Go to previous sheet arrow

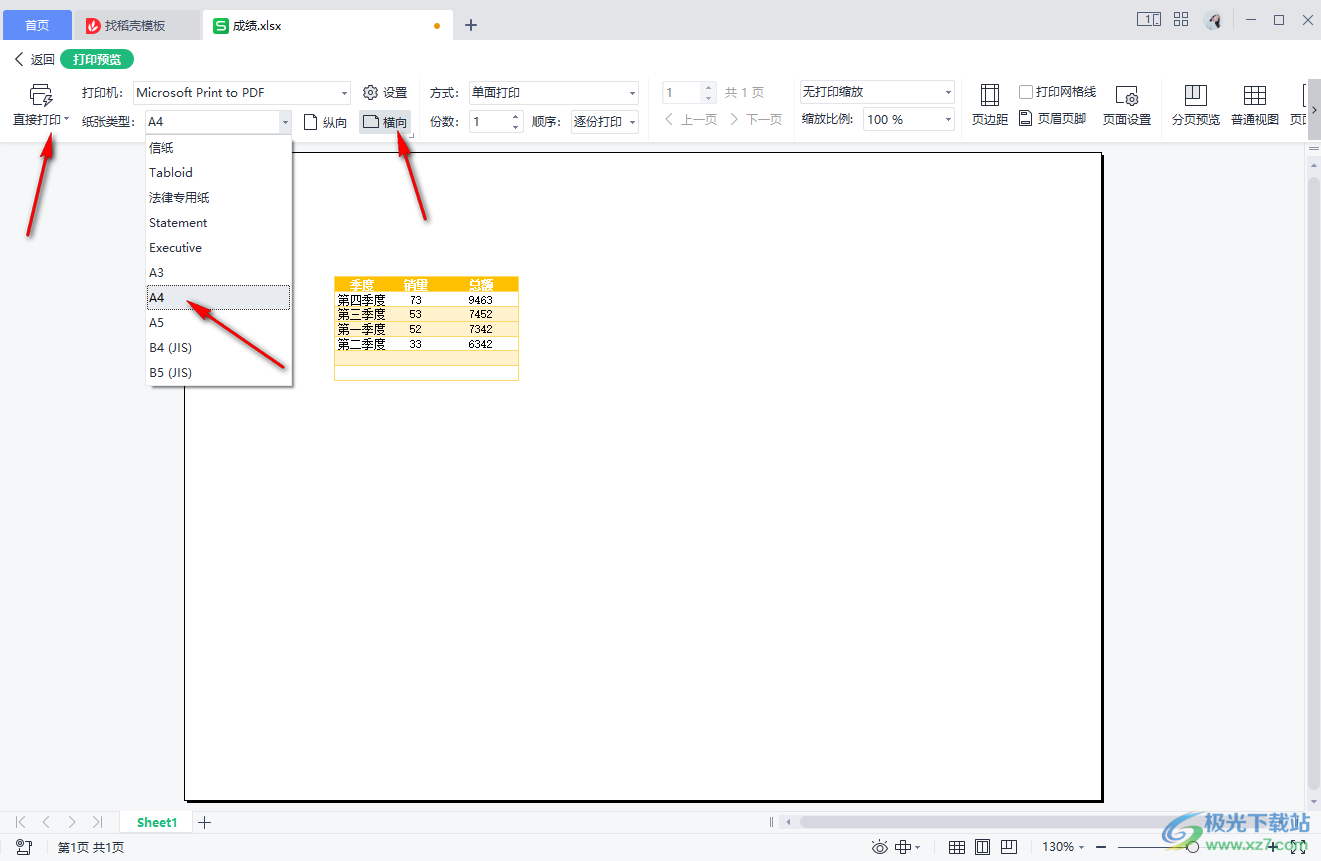(46, 822)
